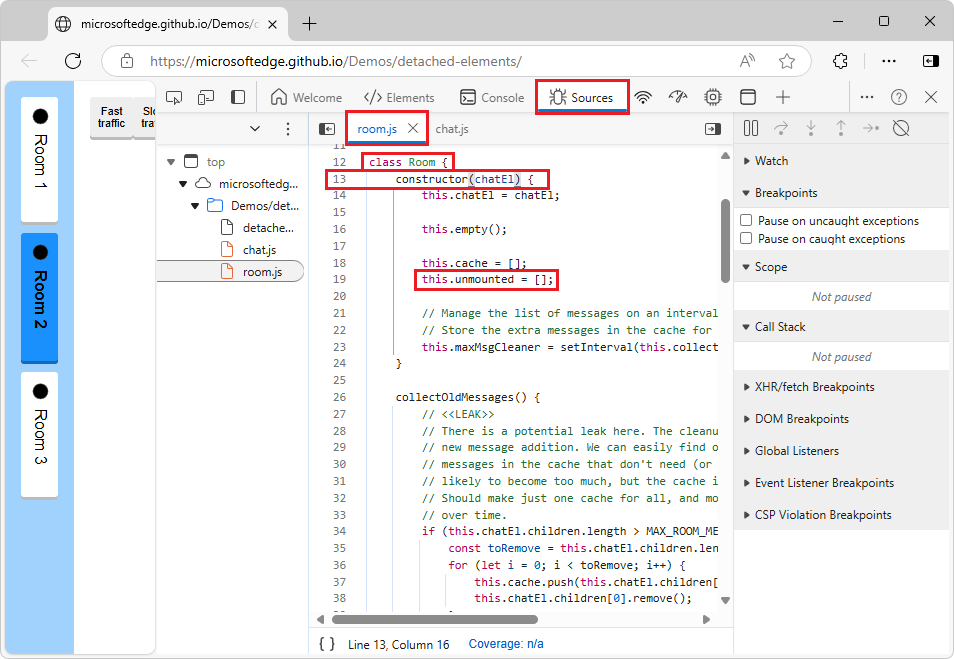Open network conditions wifi icon
This screenshot has height=659, width=954.
click(643, 95)
